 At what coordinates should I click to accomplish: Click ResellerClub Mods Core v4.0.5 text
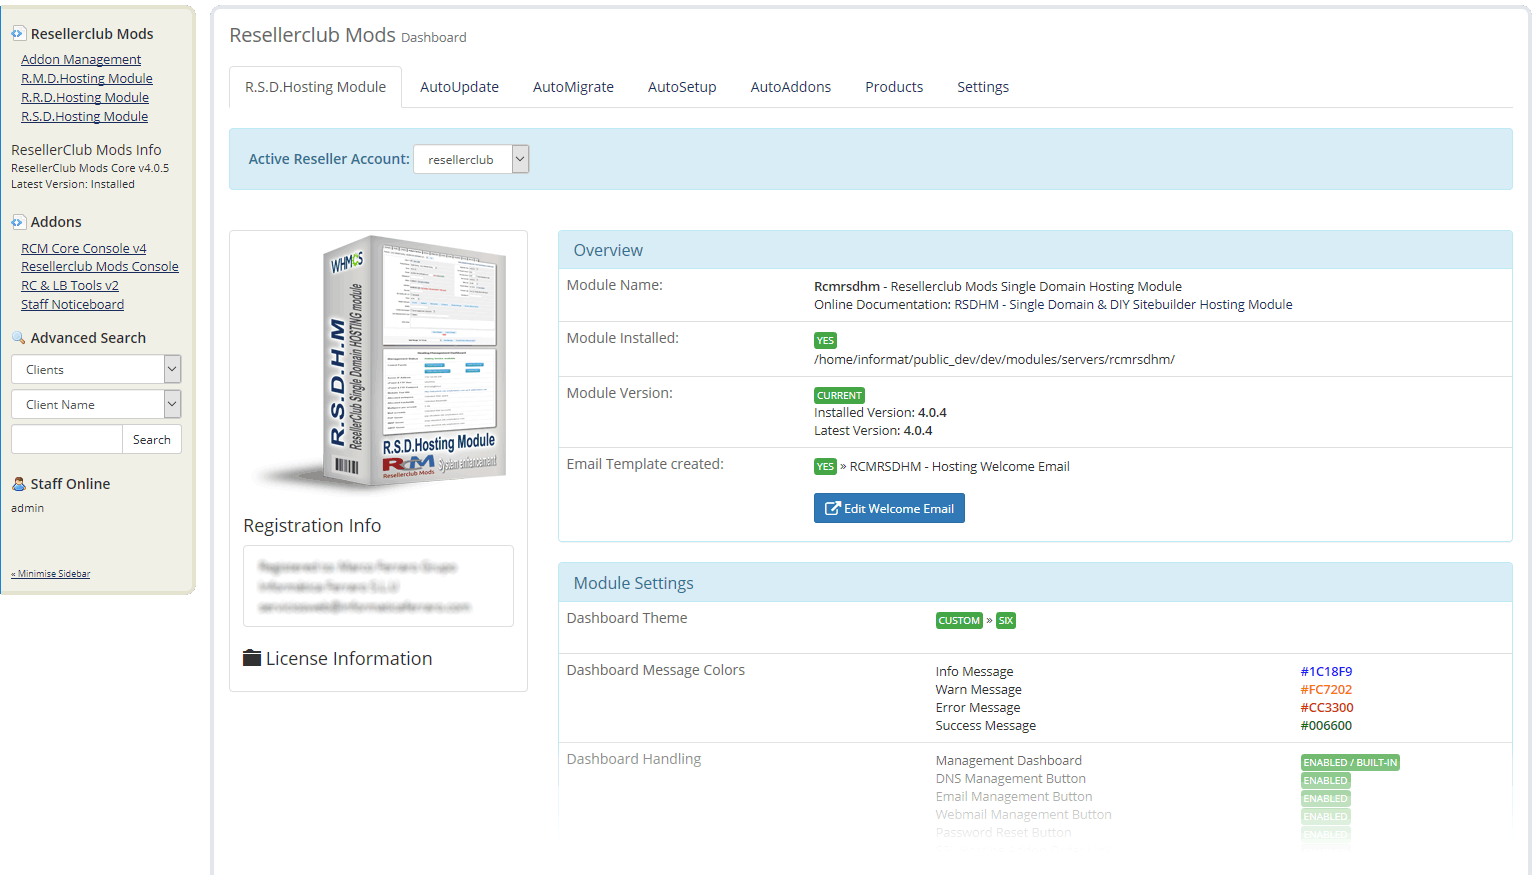pos(90,169)
